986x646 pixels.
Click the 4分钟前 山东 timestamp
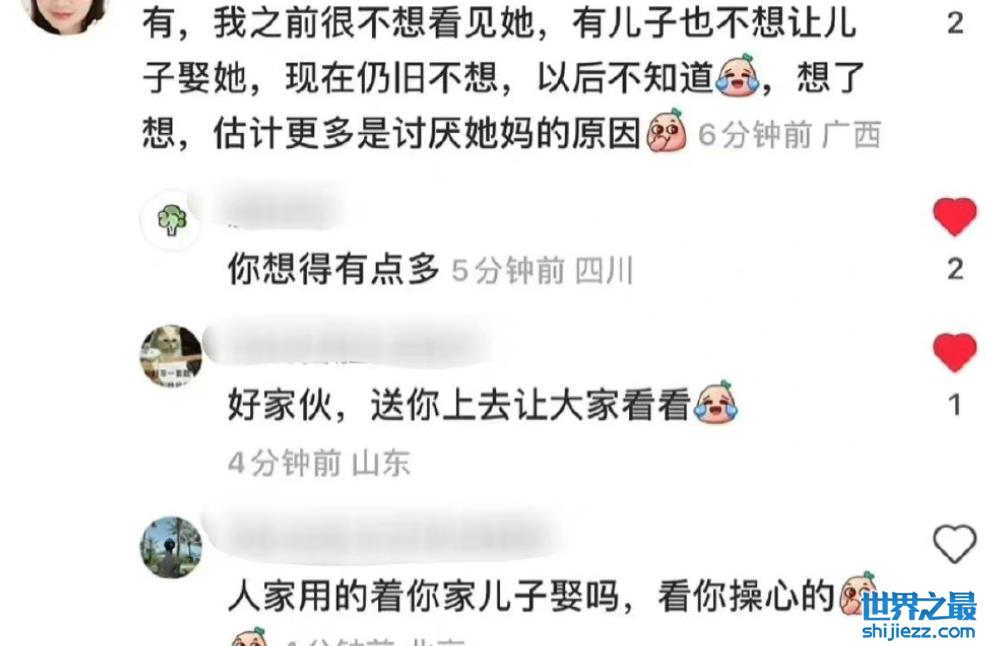pos(319,464)
